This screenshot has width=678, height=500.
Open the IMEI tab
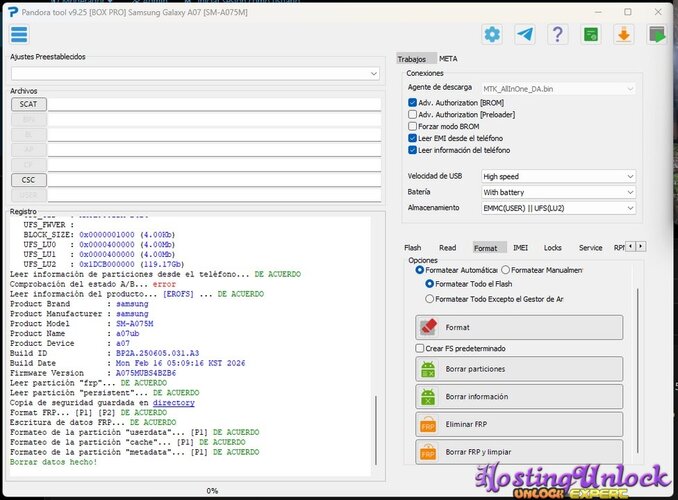point(521,248)
